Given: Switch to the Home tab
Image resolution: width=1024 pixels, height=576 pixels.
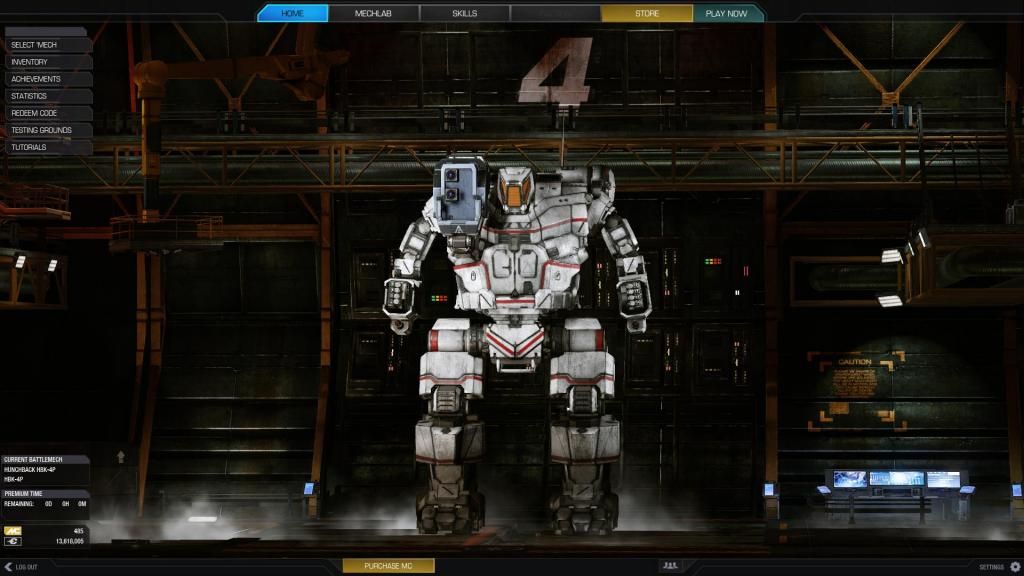Looking at the screenshot, I should pyautogui.click(x=292, y=13).
